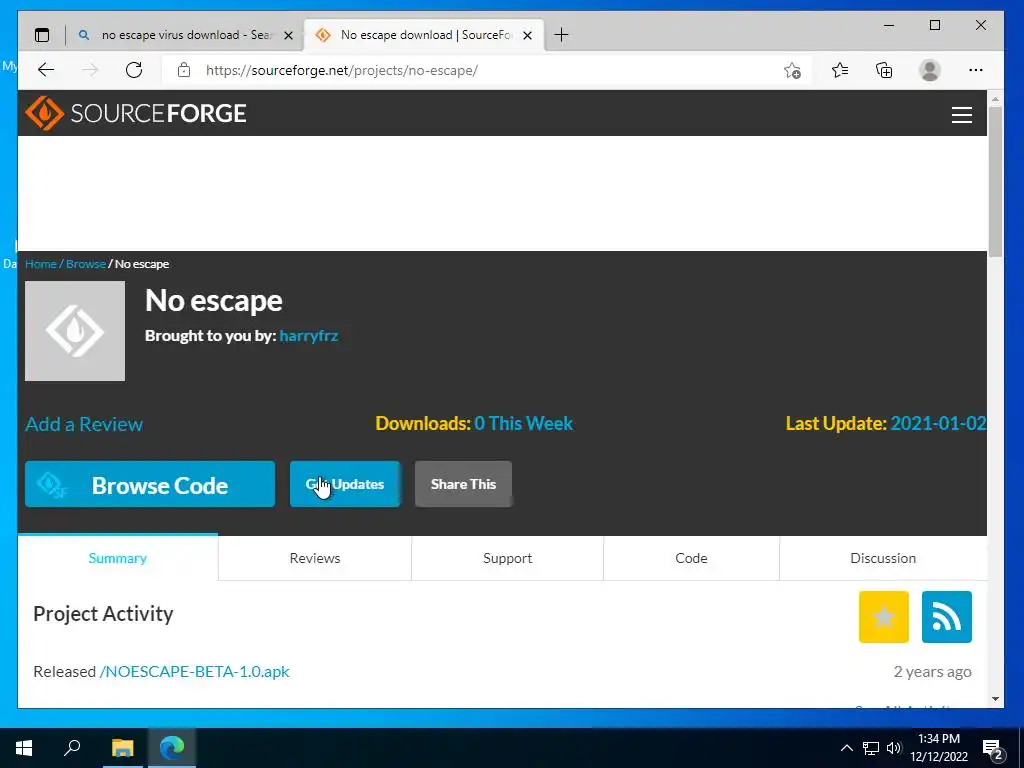Click the SourceForge logo
The image size is (1024, 768).
click(136, 113)
